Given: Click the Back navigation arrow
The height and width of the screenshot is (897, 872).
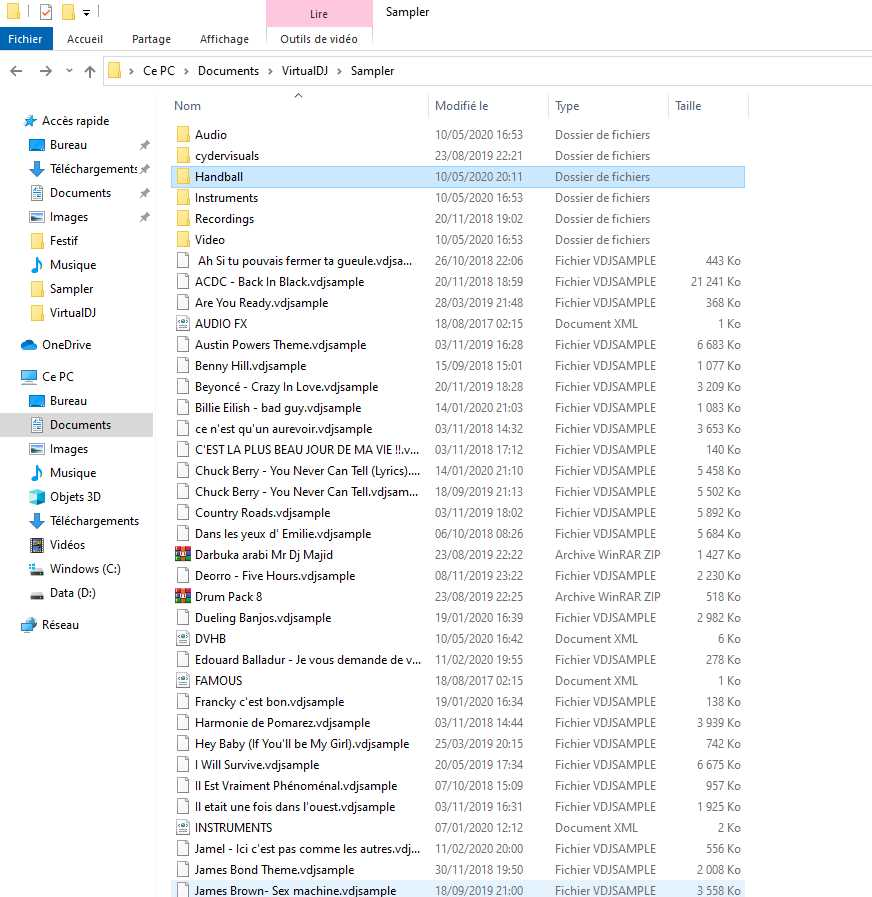Looking at the screenshot, I should pyautogui.click(x=16, y=71).
